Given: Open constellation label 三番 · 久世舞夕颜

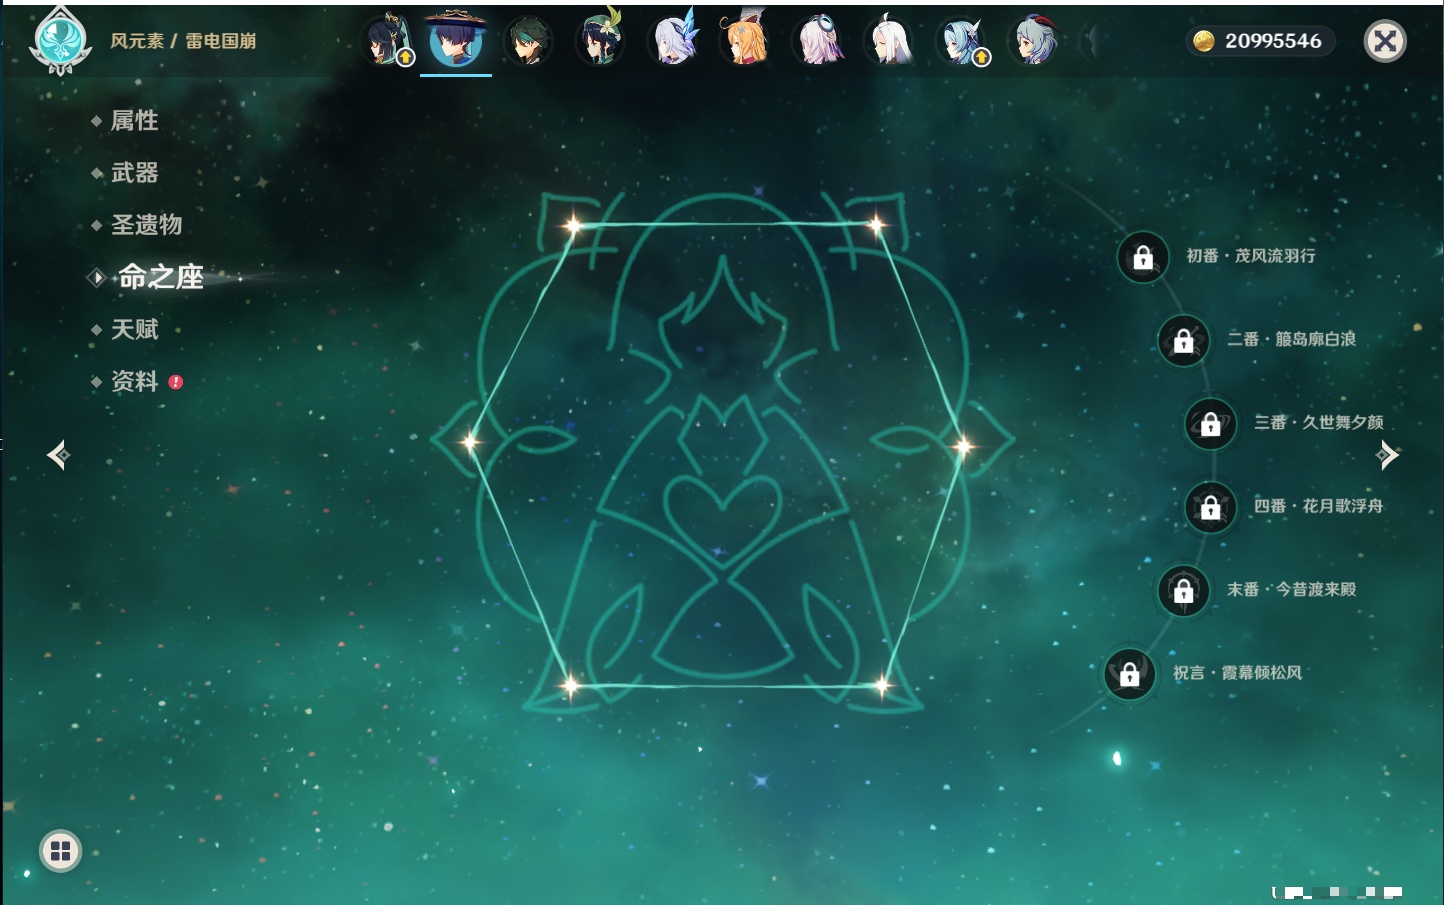Looking at the screenshot, I should tap(1319, 422).
